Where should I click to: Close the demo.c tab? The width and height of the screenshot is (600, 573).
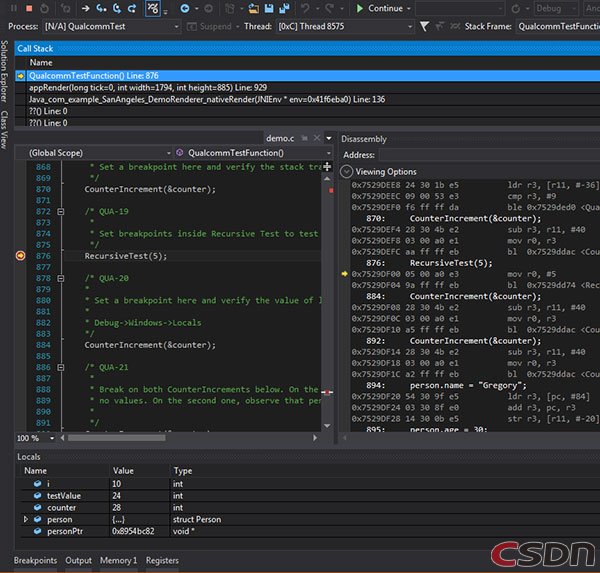click(317, 138)
